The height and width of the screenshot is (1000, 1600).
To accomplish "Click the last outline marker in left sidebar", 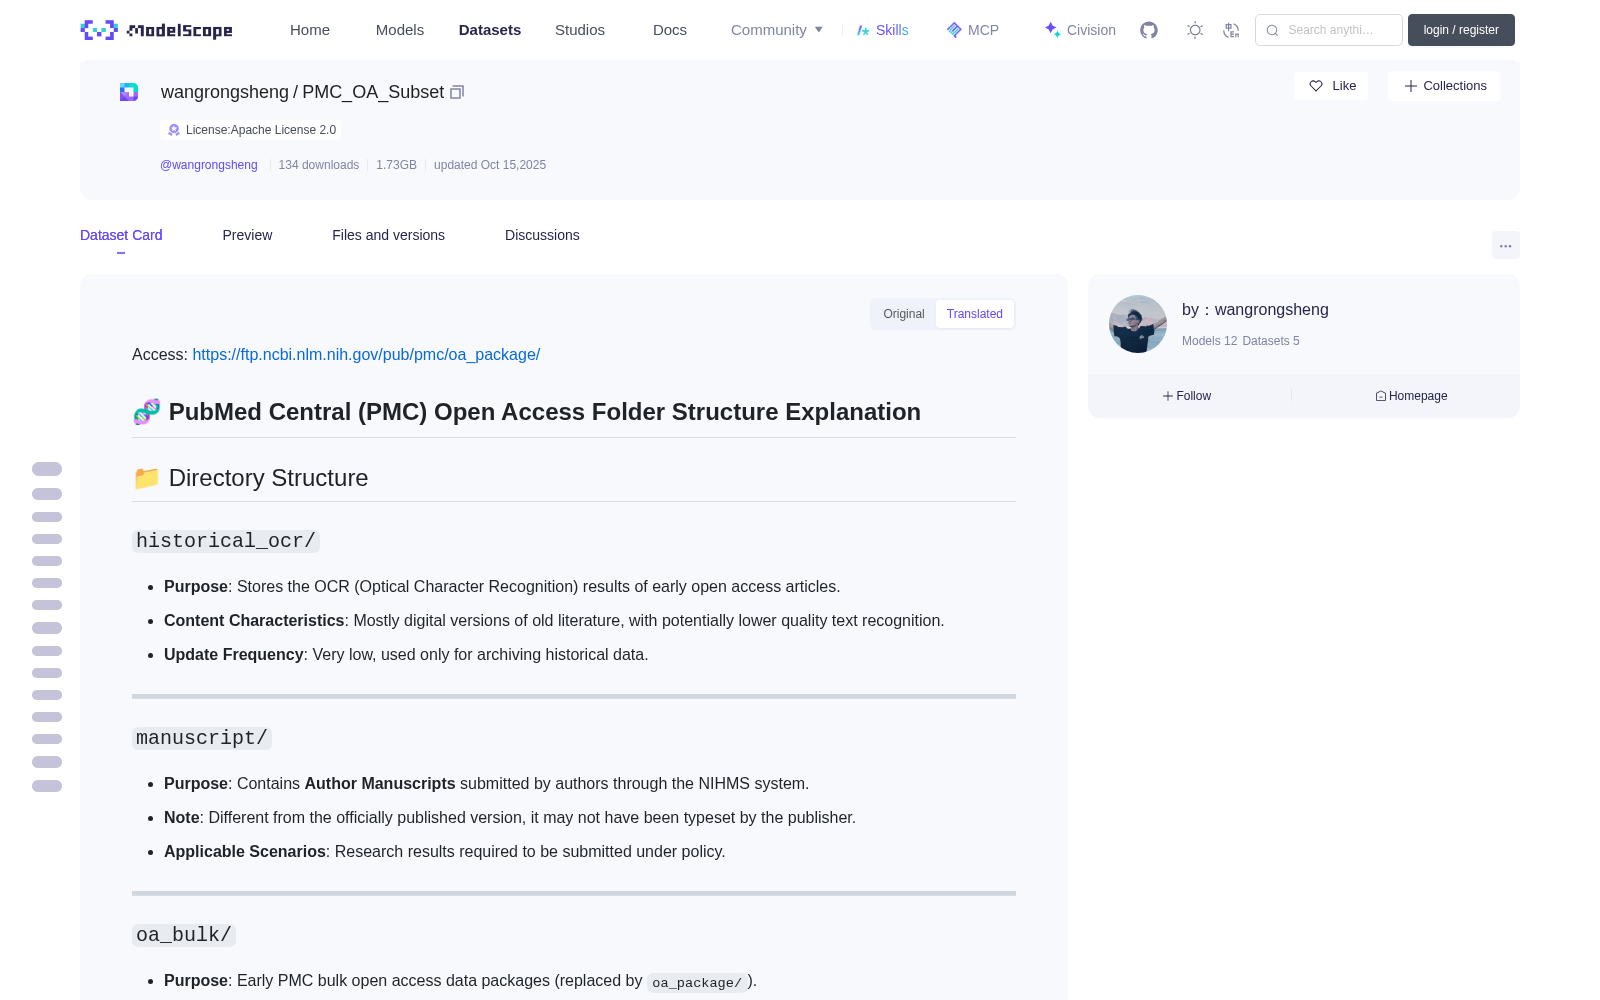I will 47,786.
